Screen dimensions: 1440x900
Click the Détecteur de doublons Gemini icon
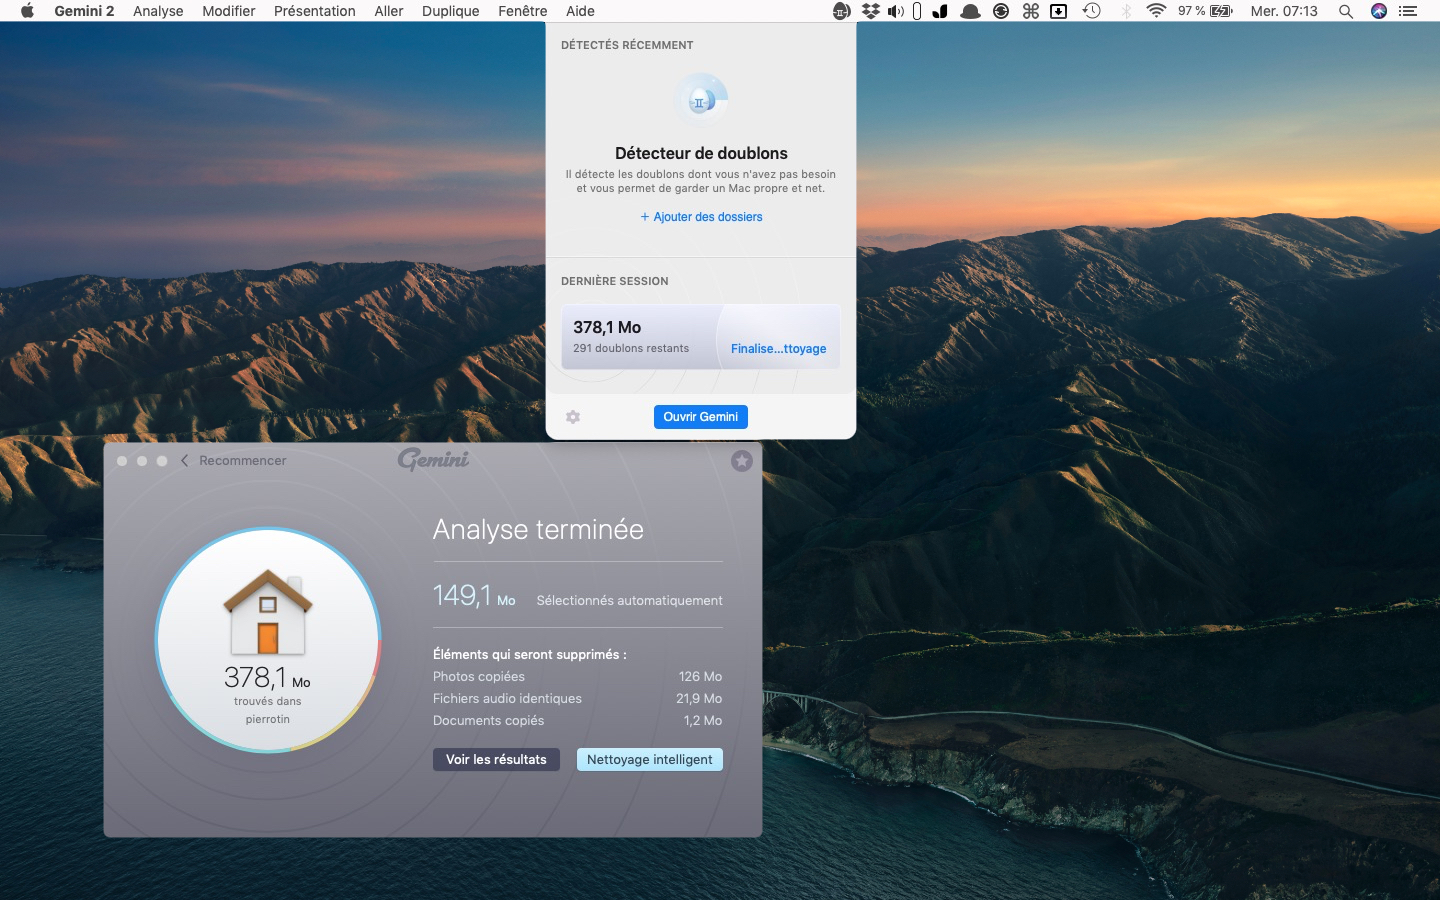(701, 100)
